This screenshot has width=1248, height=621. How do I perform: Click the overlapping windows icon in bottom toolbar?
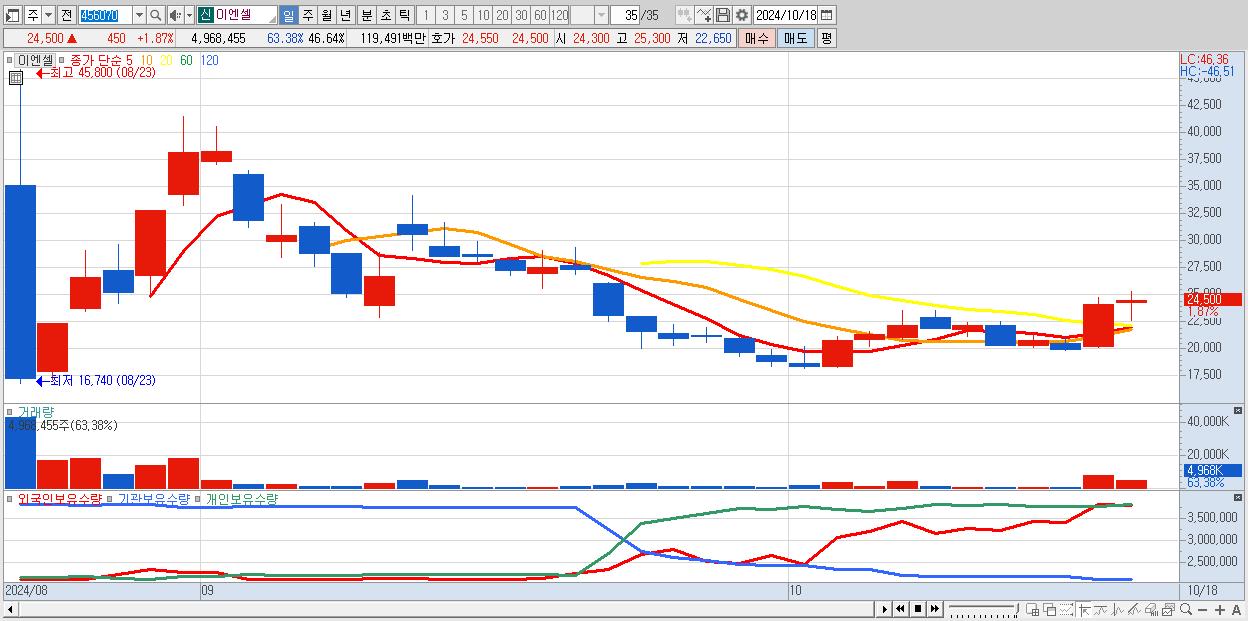tap(1049, 609)
